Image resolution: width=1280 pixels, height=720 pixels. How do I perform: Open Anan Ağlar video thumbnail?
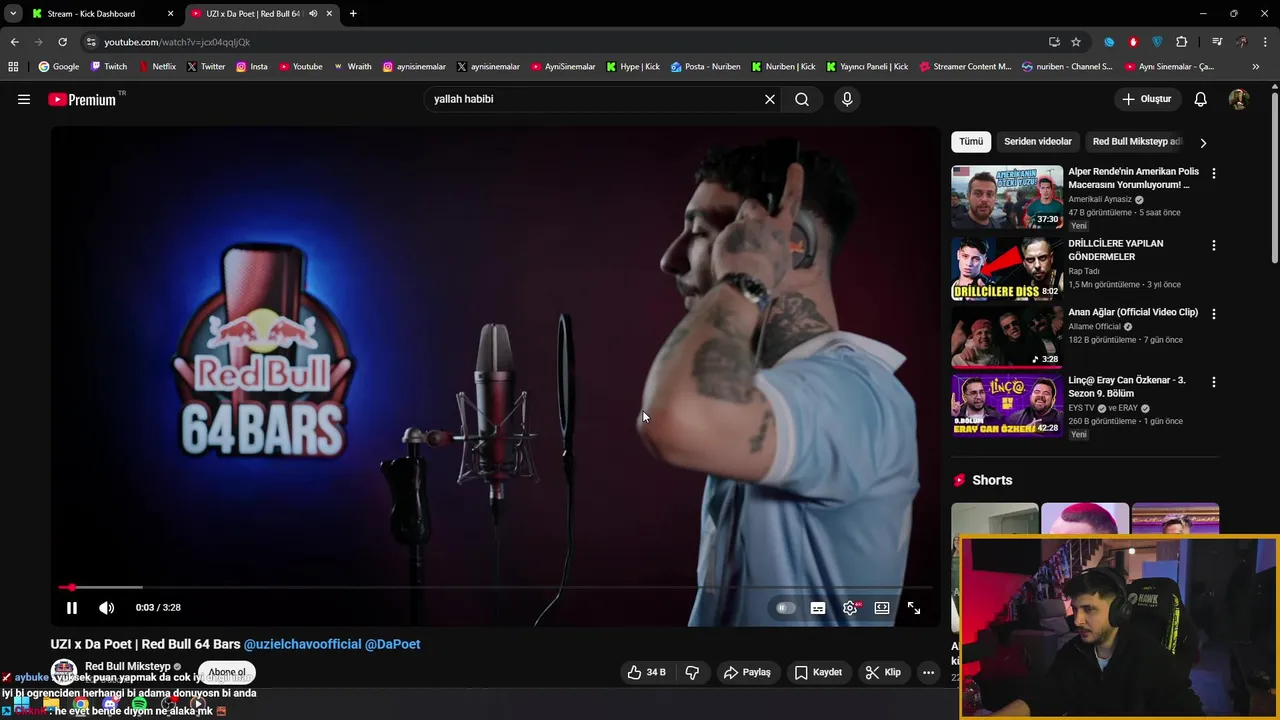click(x=1007, y=337)
